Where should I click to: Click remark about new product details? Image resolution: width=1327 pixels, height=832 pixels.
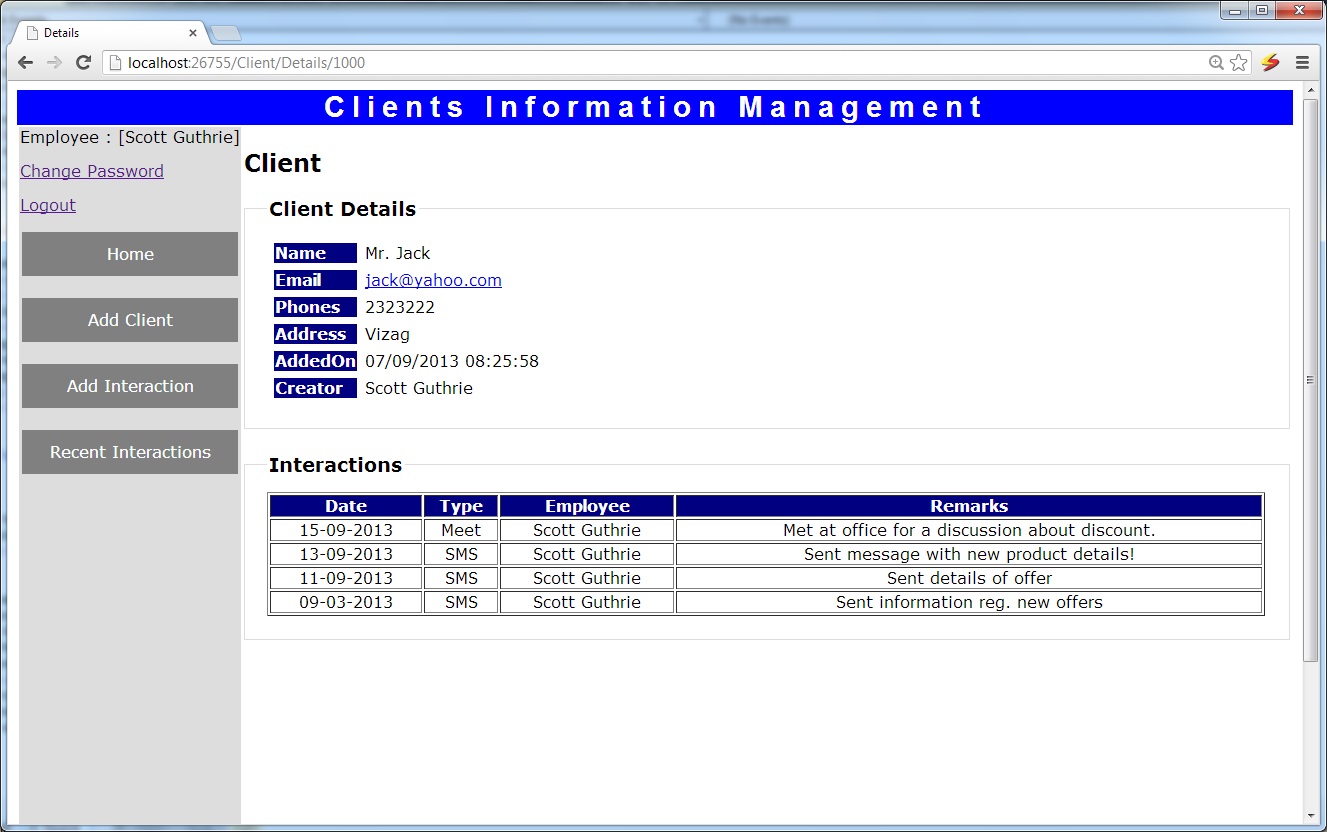point(969,554)
